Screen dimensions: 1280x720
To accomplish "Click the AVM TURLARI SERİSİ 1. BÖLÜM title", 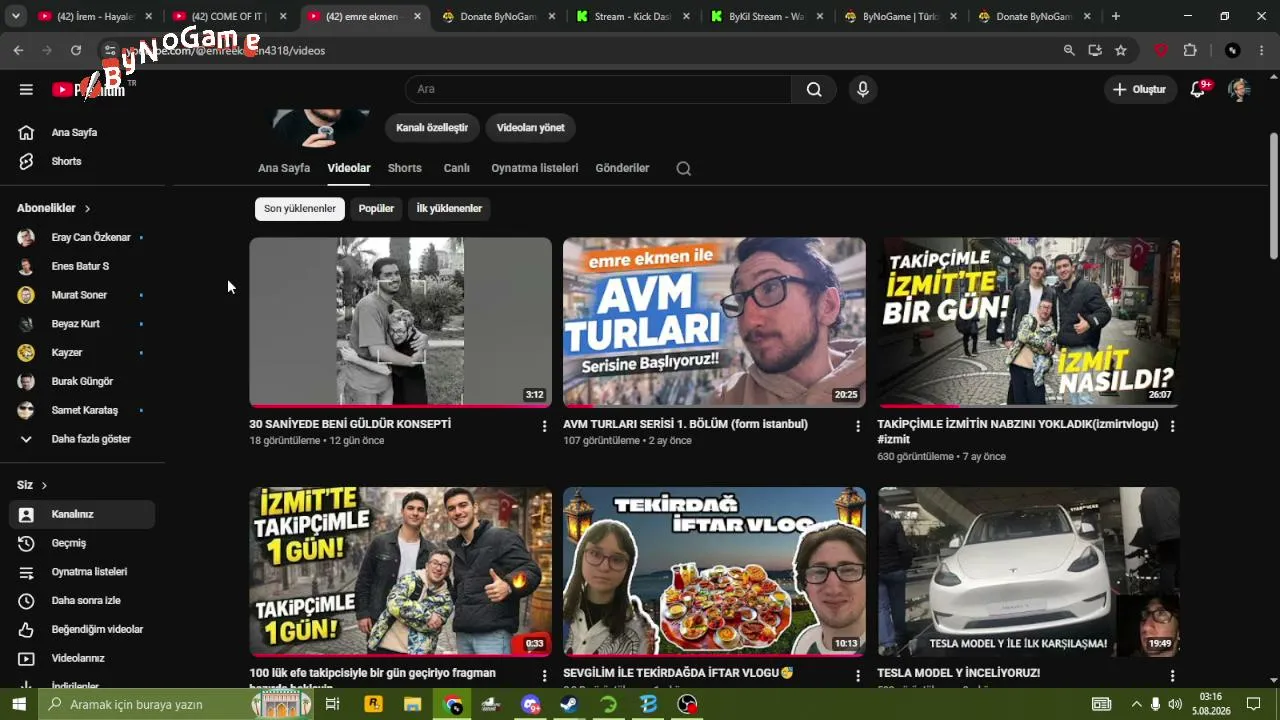I will (x=685, y=424).
